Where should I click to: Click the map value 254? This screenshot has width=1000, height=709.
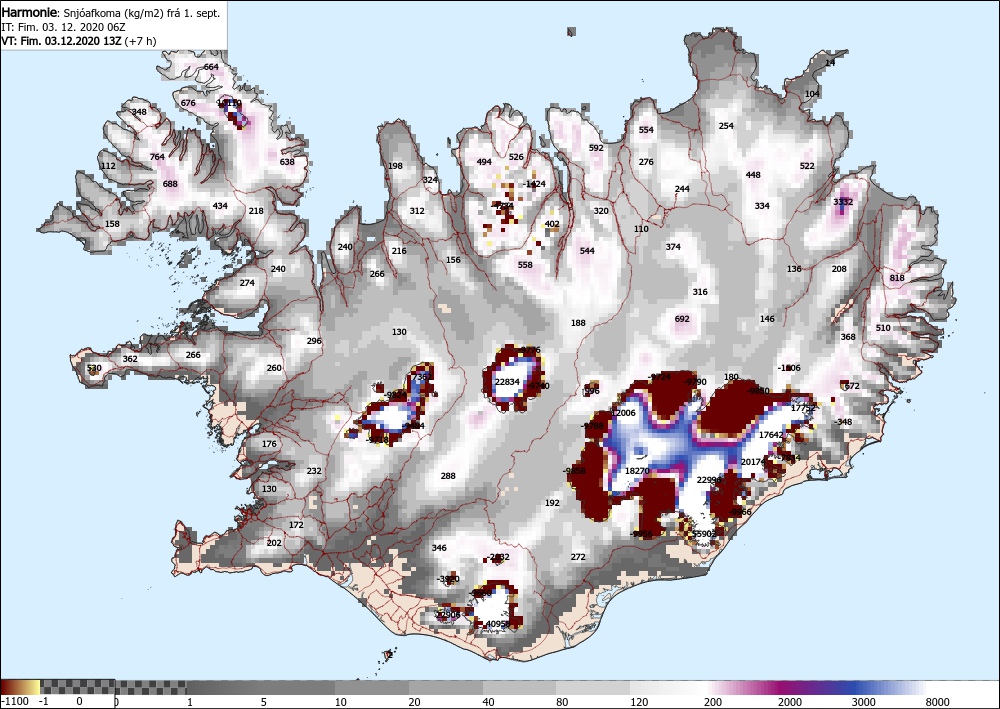pyautogui.click(x=726, y=126)
